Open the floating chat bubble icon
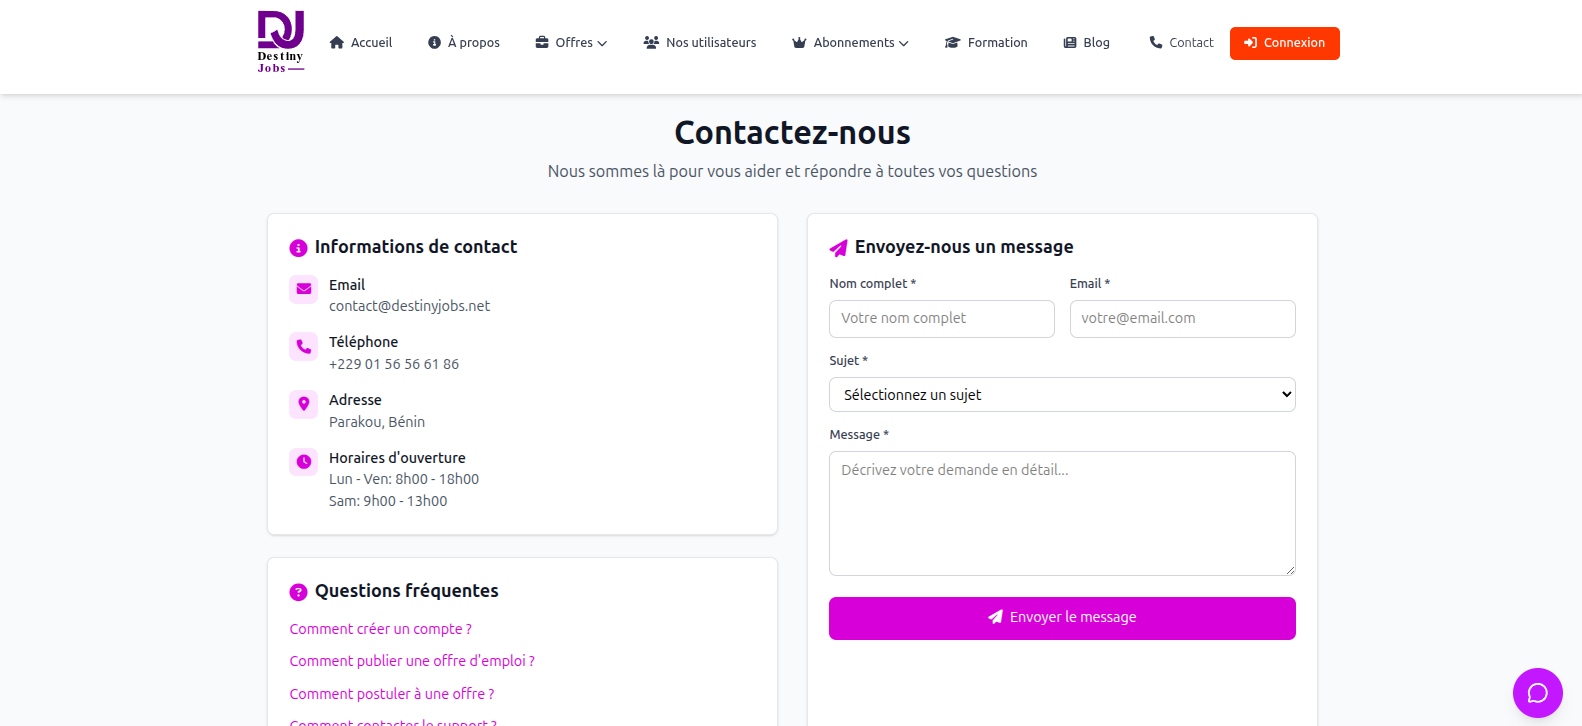The height and width of the screenshot is (726, 1582). [1537, 693]
